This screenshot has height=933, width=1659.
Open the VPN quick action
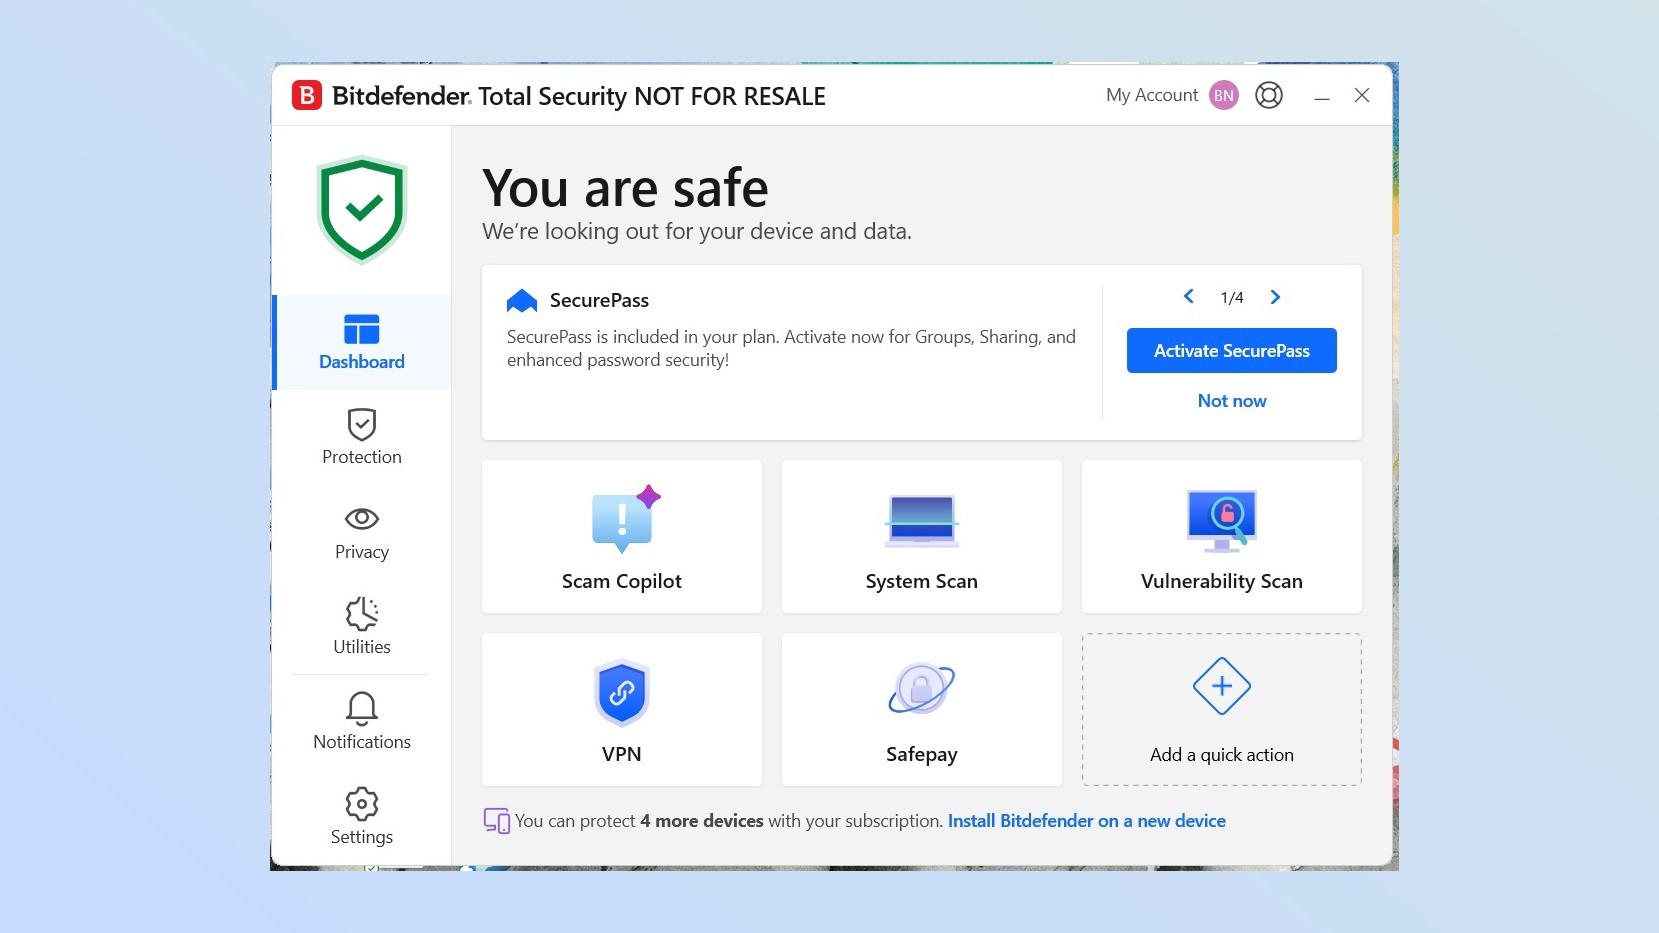622,709
